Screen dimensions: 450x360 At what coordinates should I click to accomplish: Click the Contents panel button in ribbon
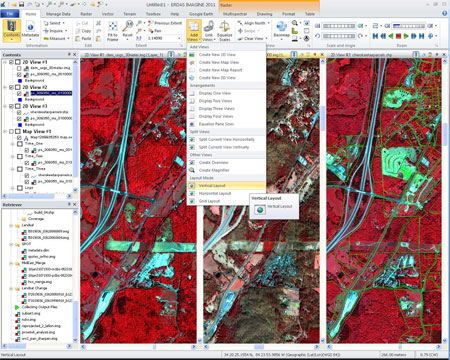(12, 30)
